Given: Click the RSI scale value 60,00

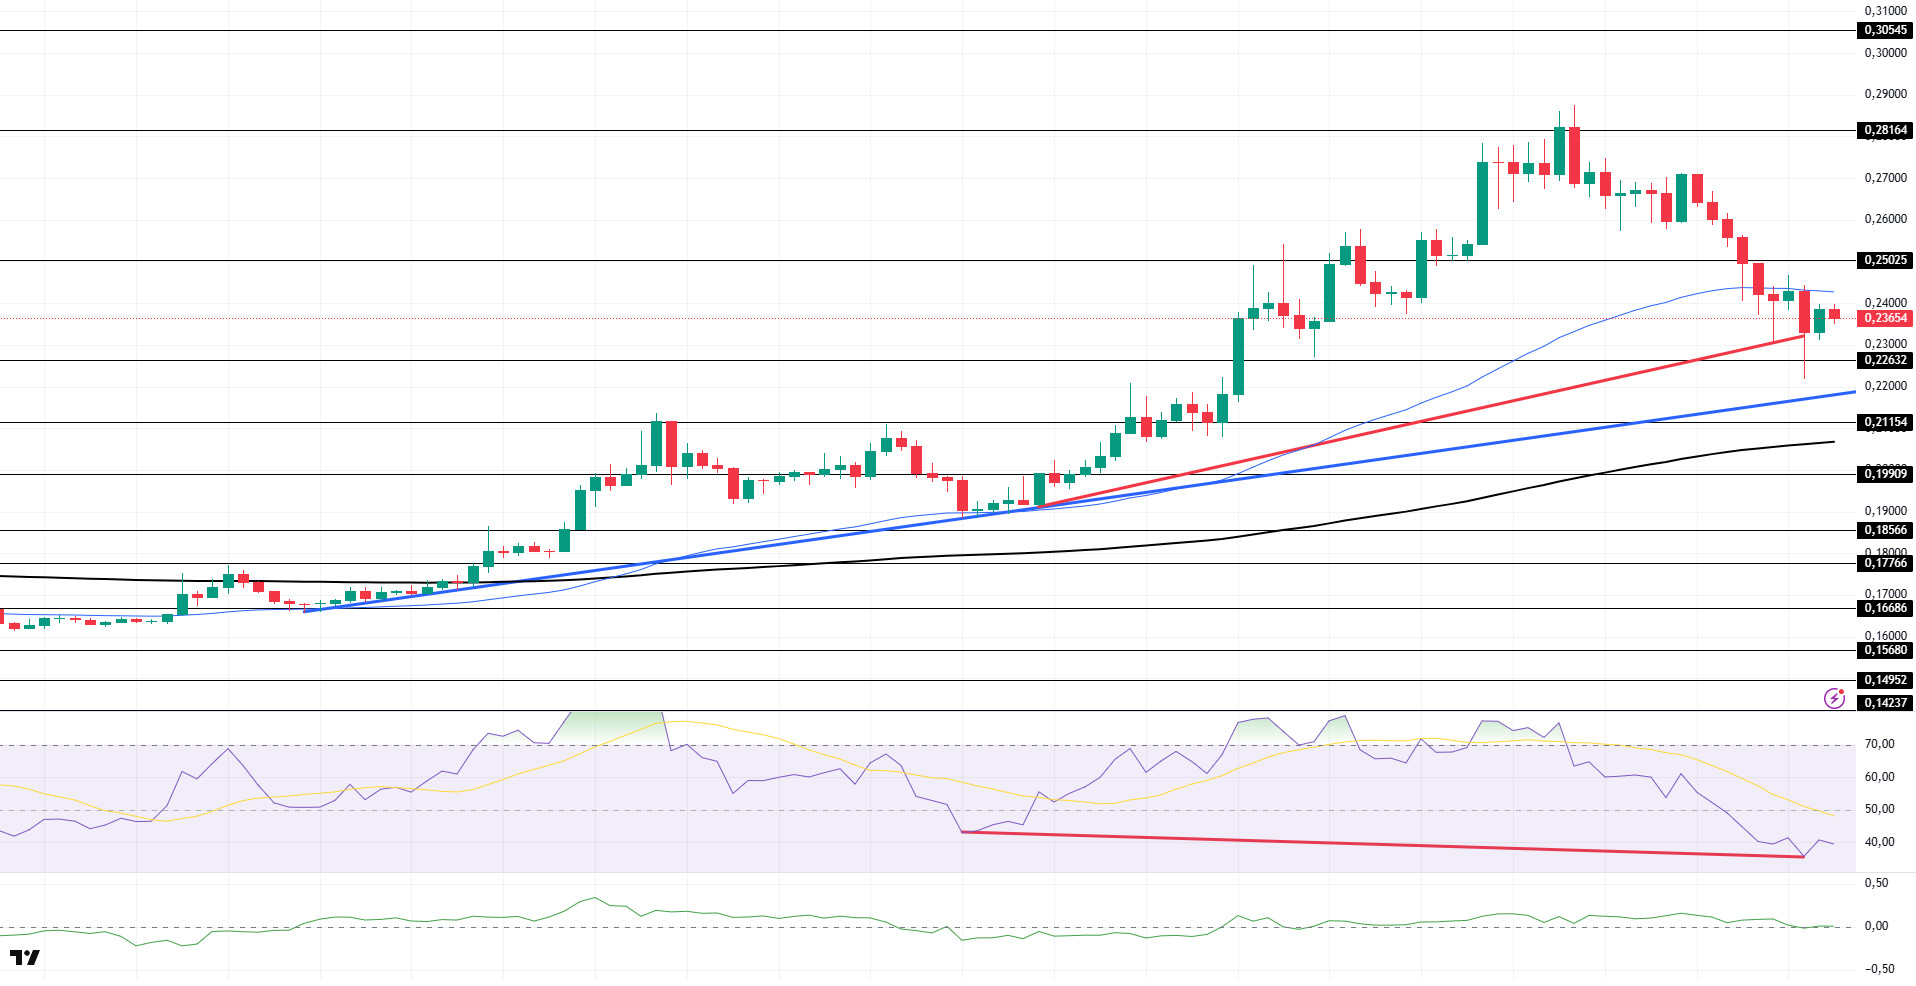Looking at the screenshot, I should (x=1879, y=777).
